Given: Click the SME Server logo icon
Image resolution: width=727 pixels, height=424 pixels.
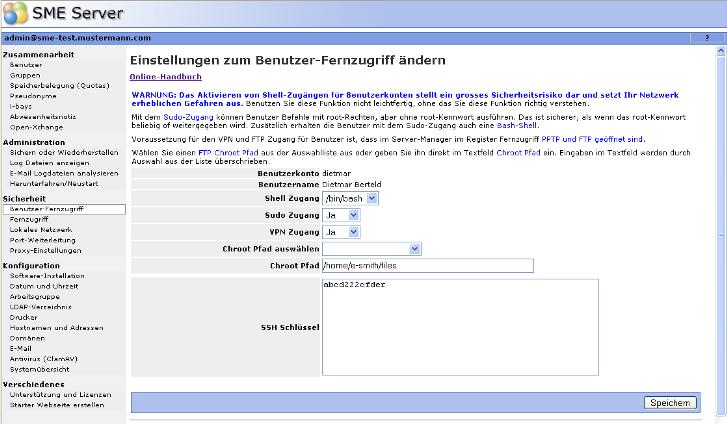Looking at the screenshot, I should 16,14.
